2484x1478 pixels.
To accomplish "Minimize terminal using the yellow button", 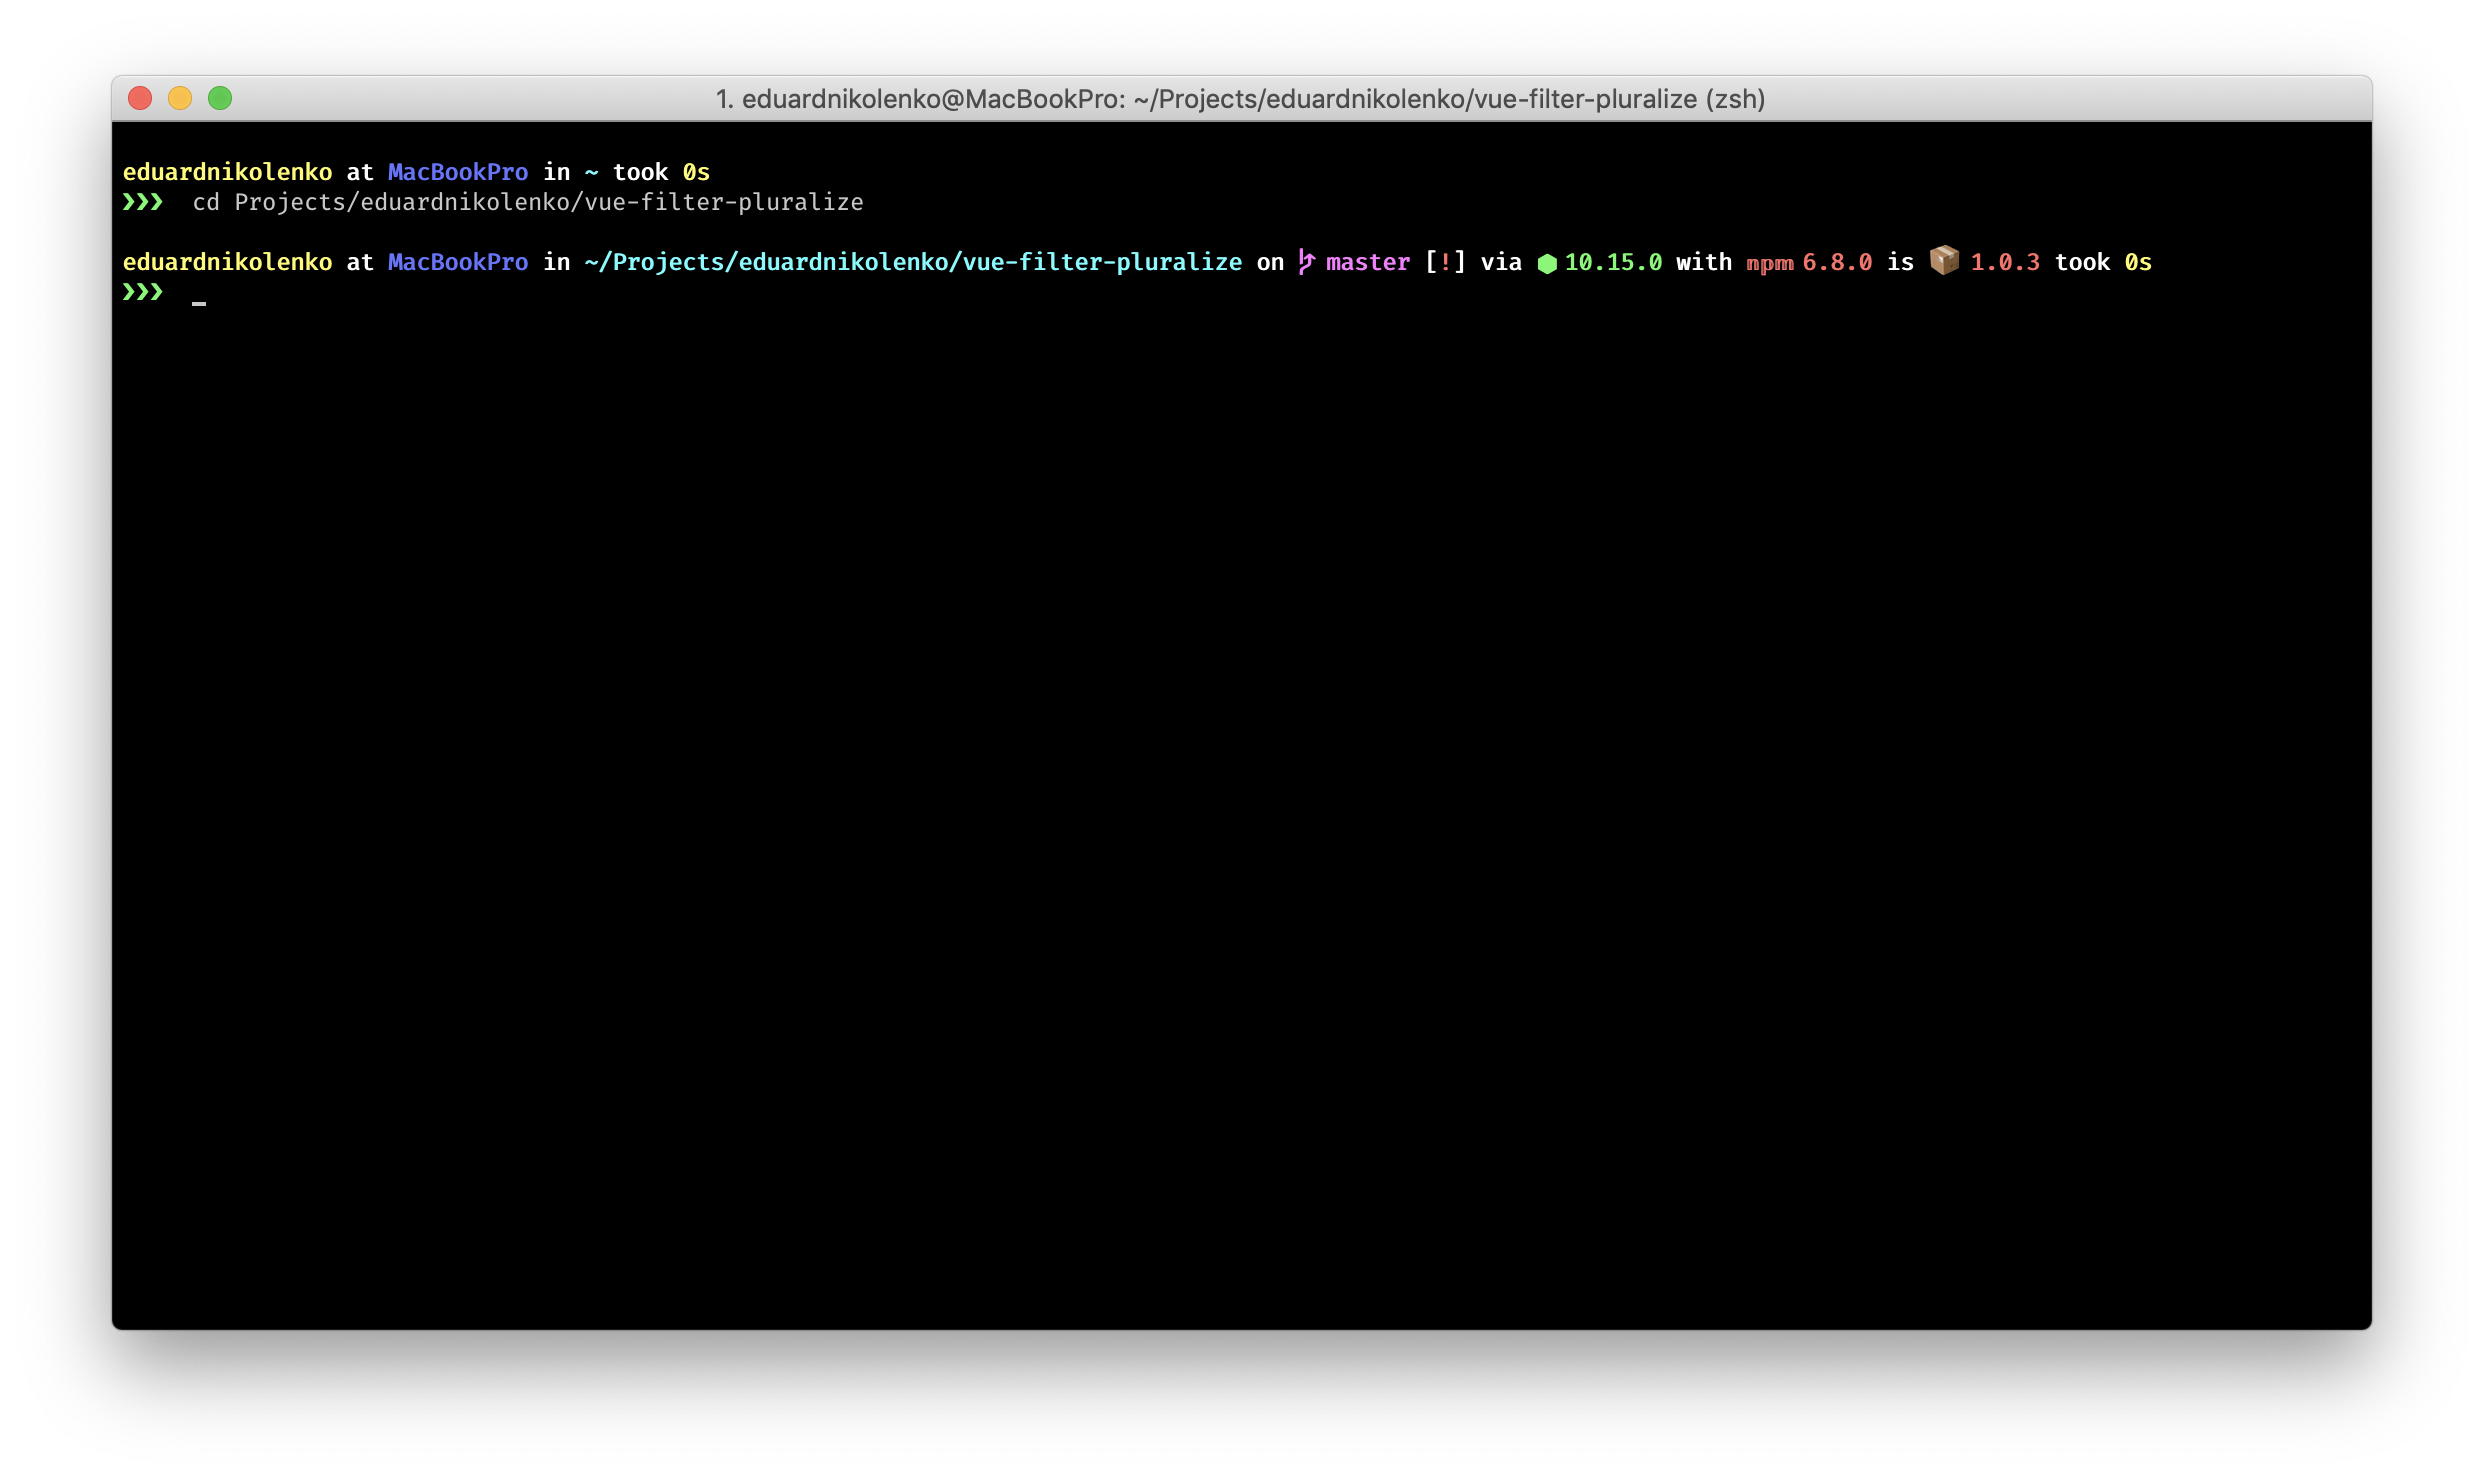I will click(x=180, y=98).
